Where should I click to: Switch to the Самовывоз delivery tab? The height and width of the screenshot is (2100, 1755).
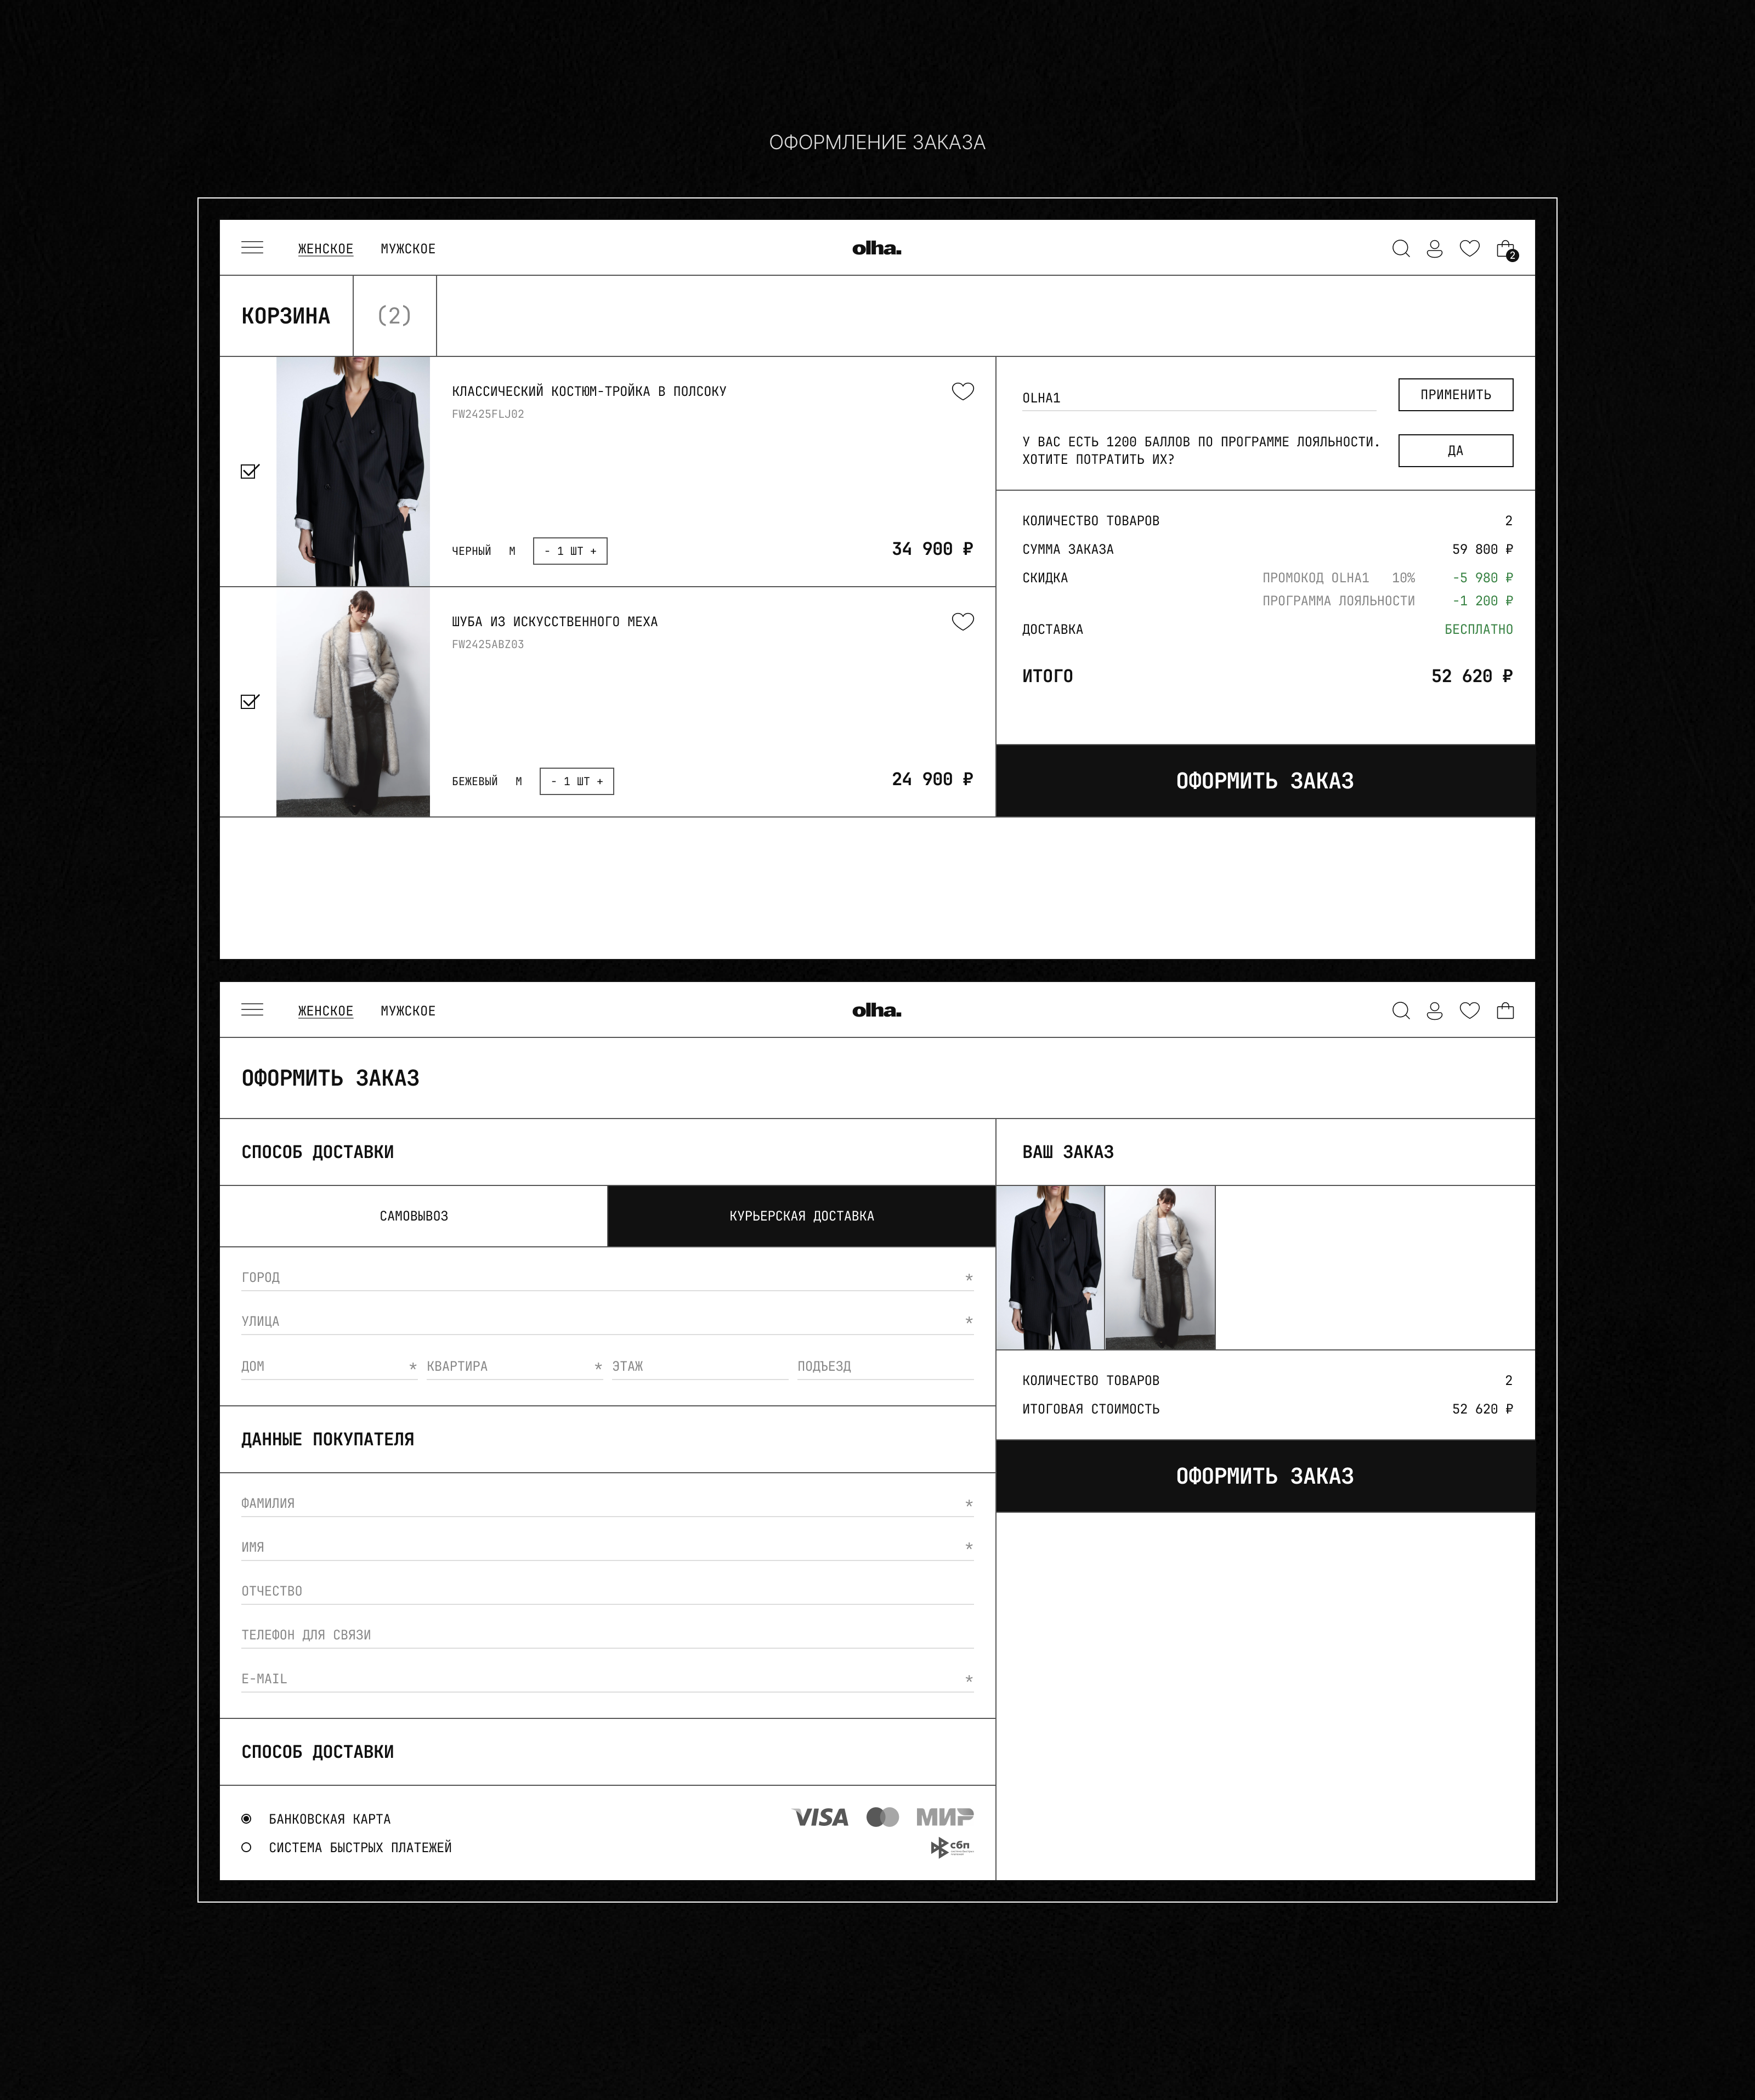413,1216
